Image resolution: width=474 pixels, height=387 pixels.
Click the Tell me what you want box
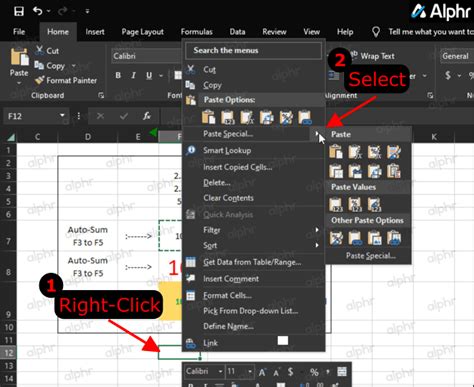point(431,32)
